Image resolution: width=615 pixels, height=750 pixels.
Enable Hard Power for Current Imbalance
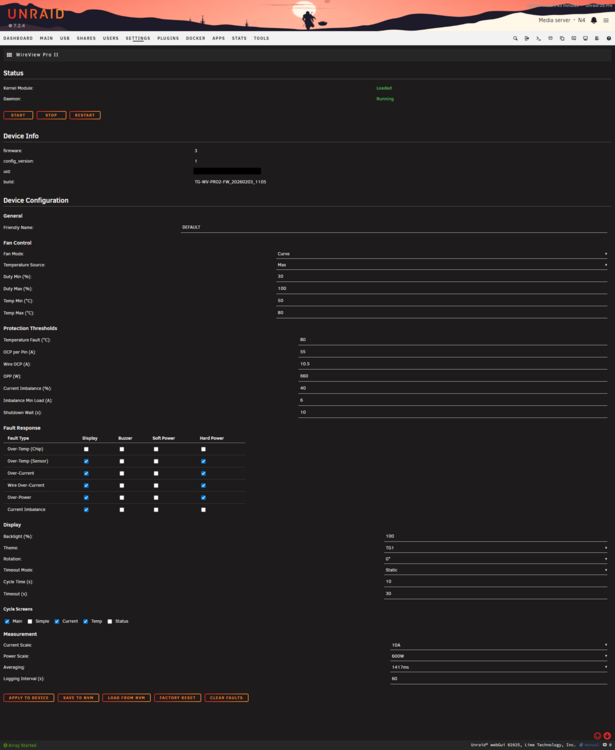coord(203,510)
